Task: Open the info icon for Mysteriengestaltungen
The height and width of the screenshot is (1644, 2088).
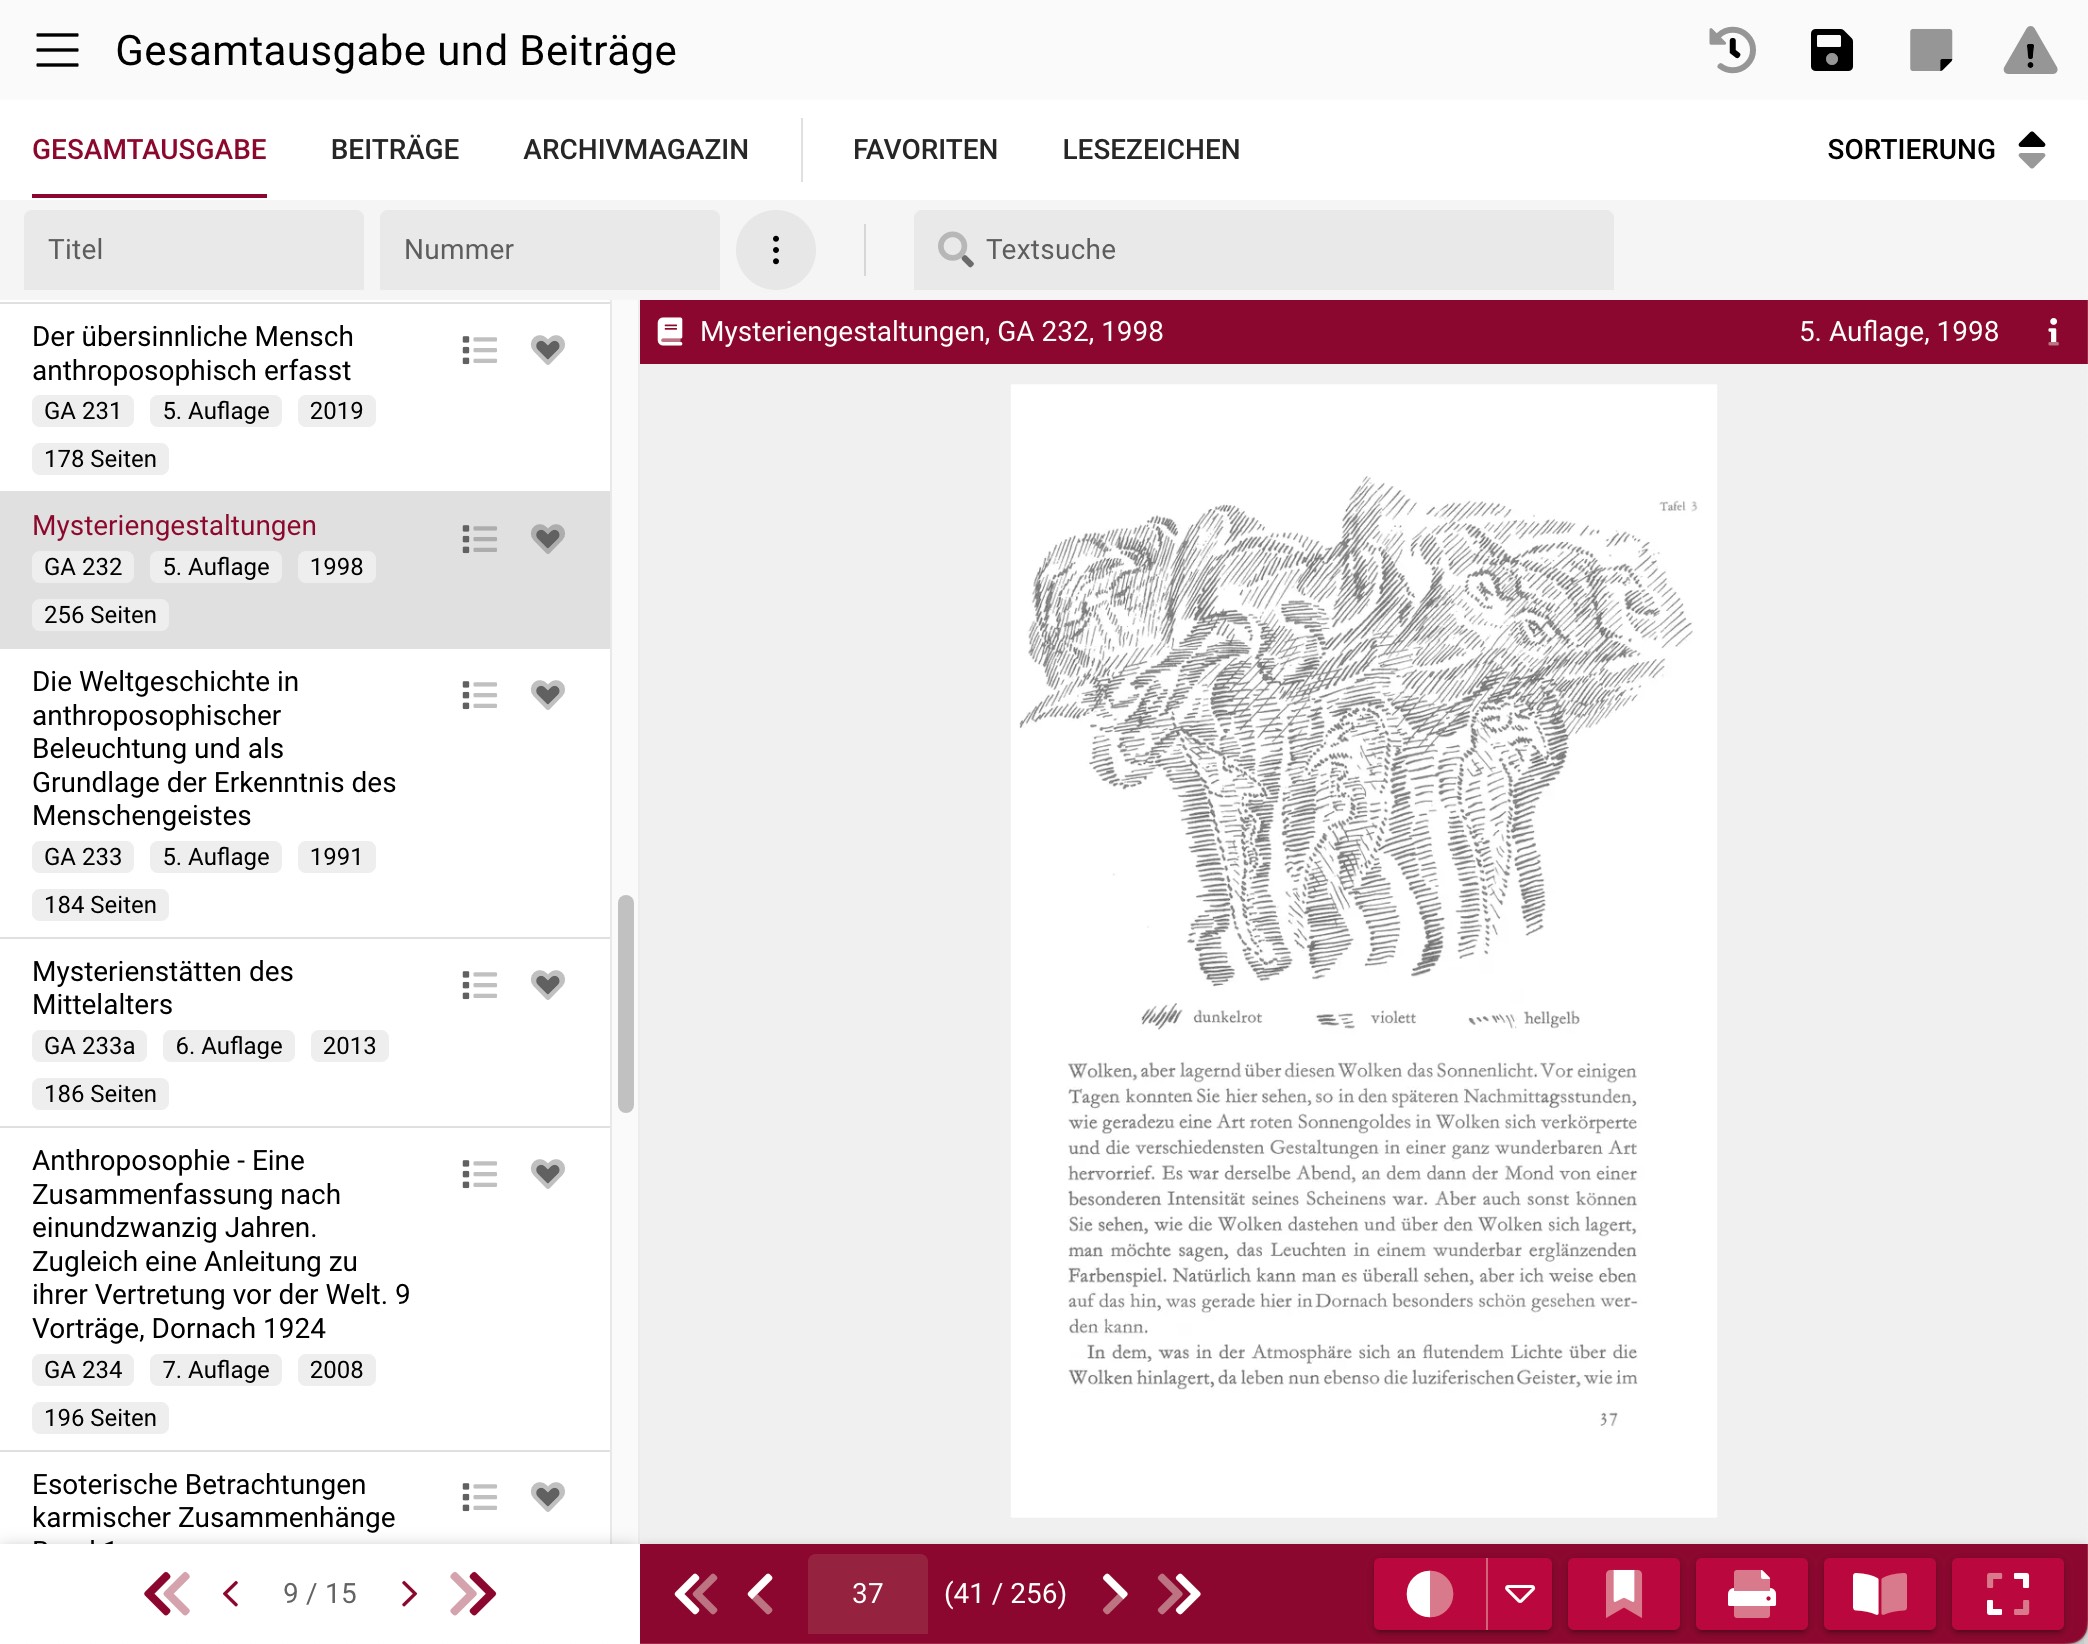Action: click(2052, 332)
